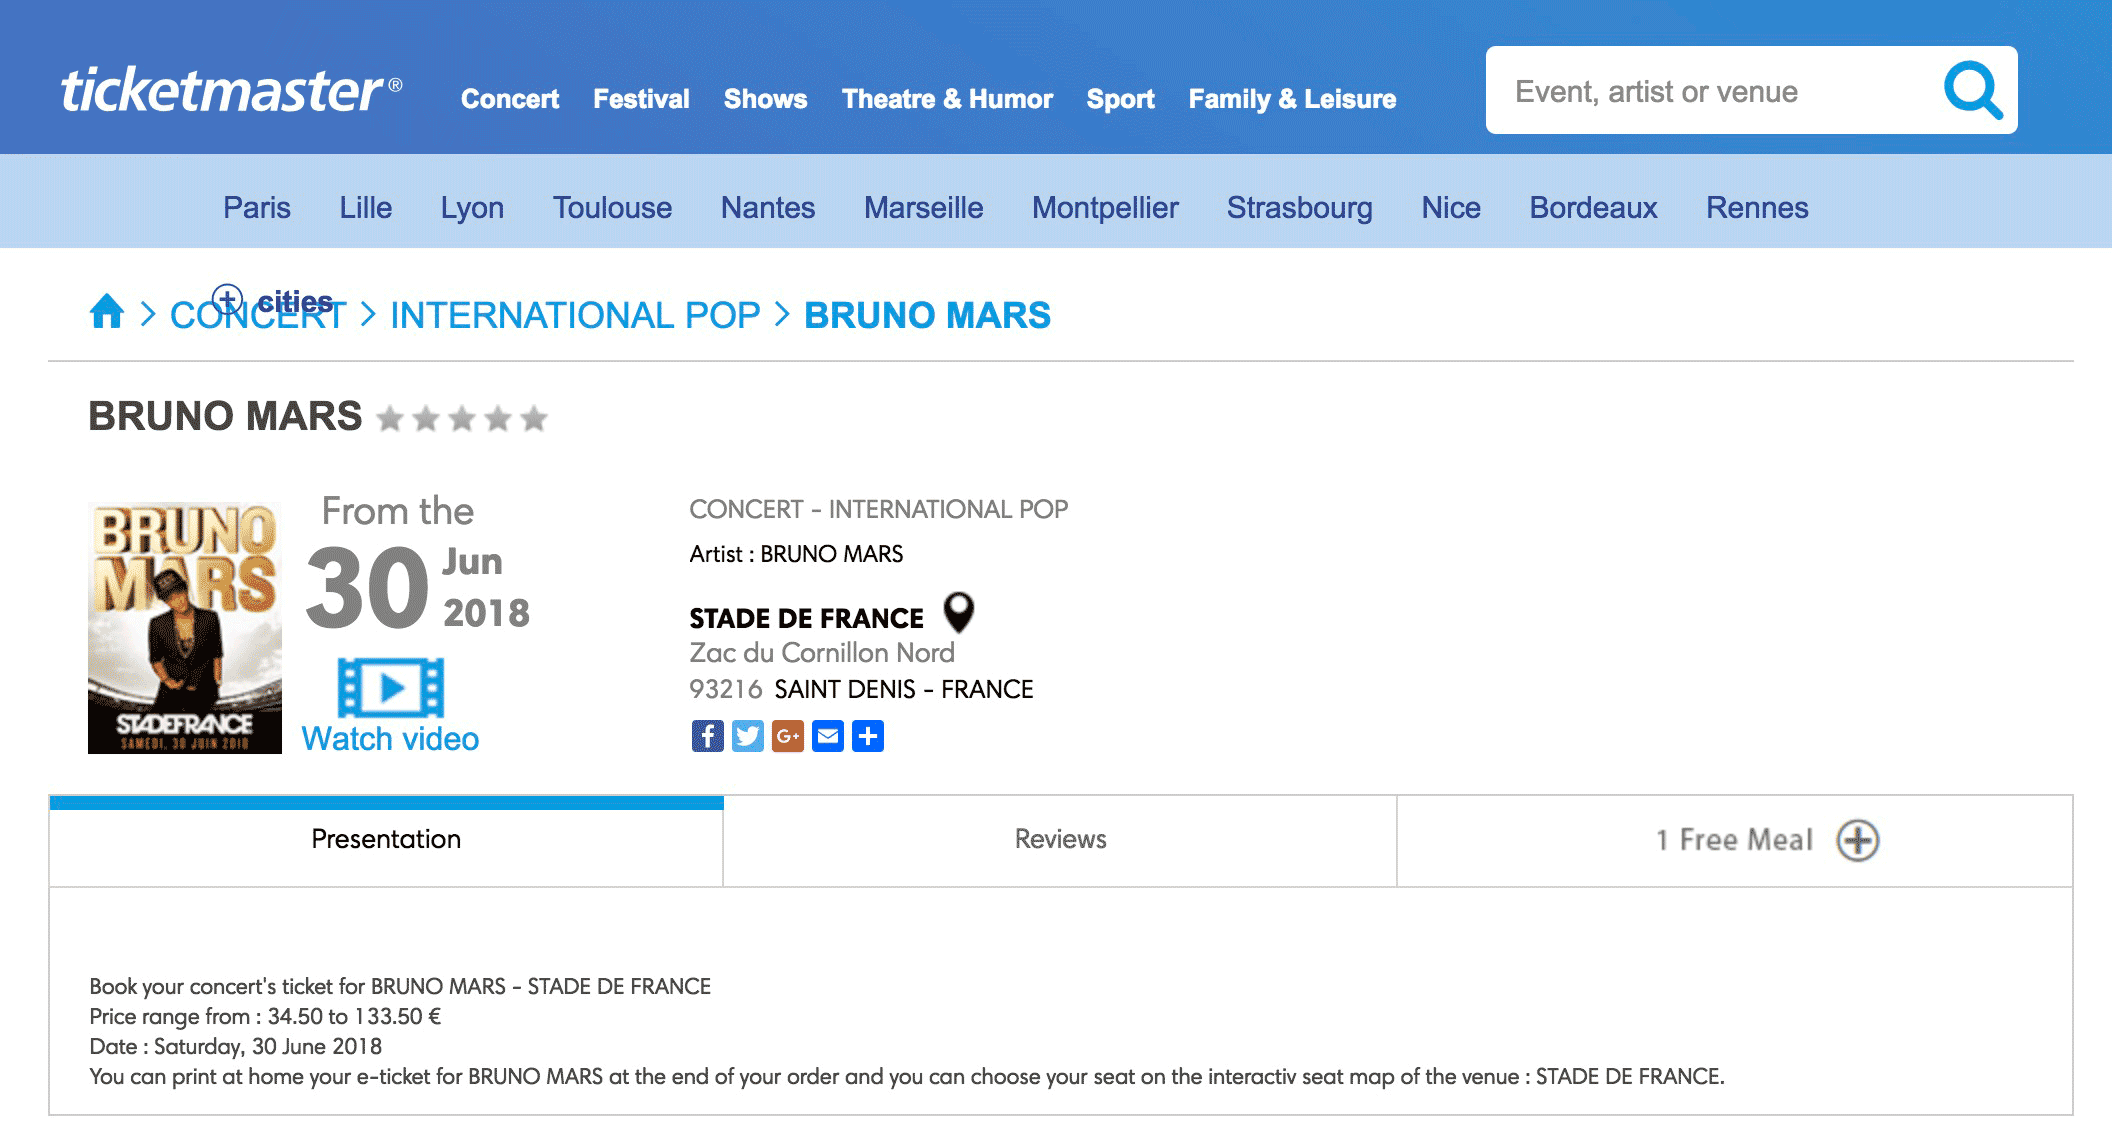2112x1144 pixels.
Task: Select Marseille city link
Action: (x=924, y=207)
